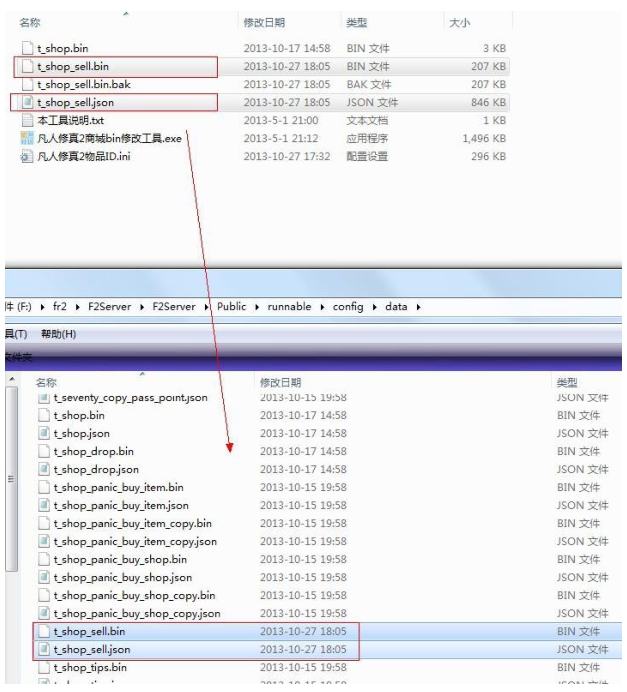
Task: Click t_shop_panic_buy_shop.json file icon
Action: (44, 577)
